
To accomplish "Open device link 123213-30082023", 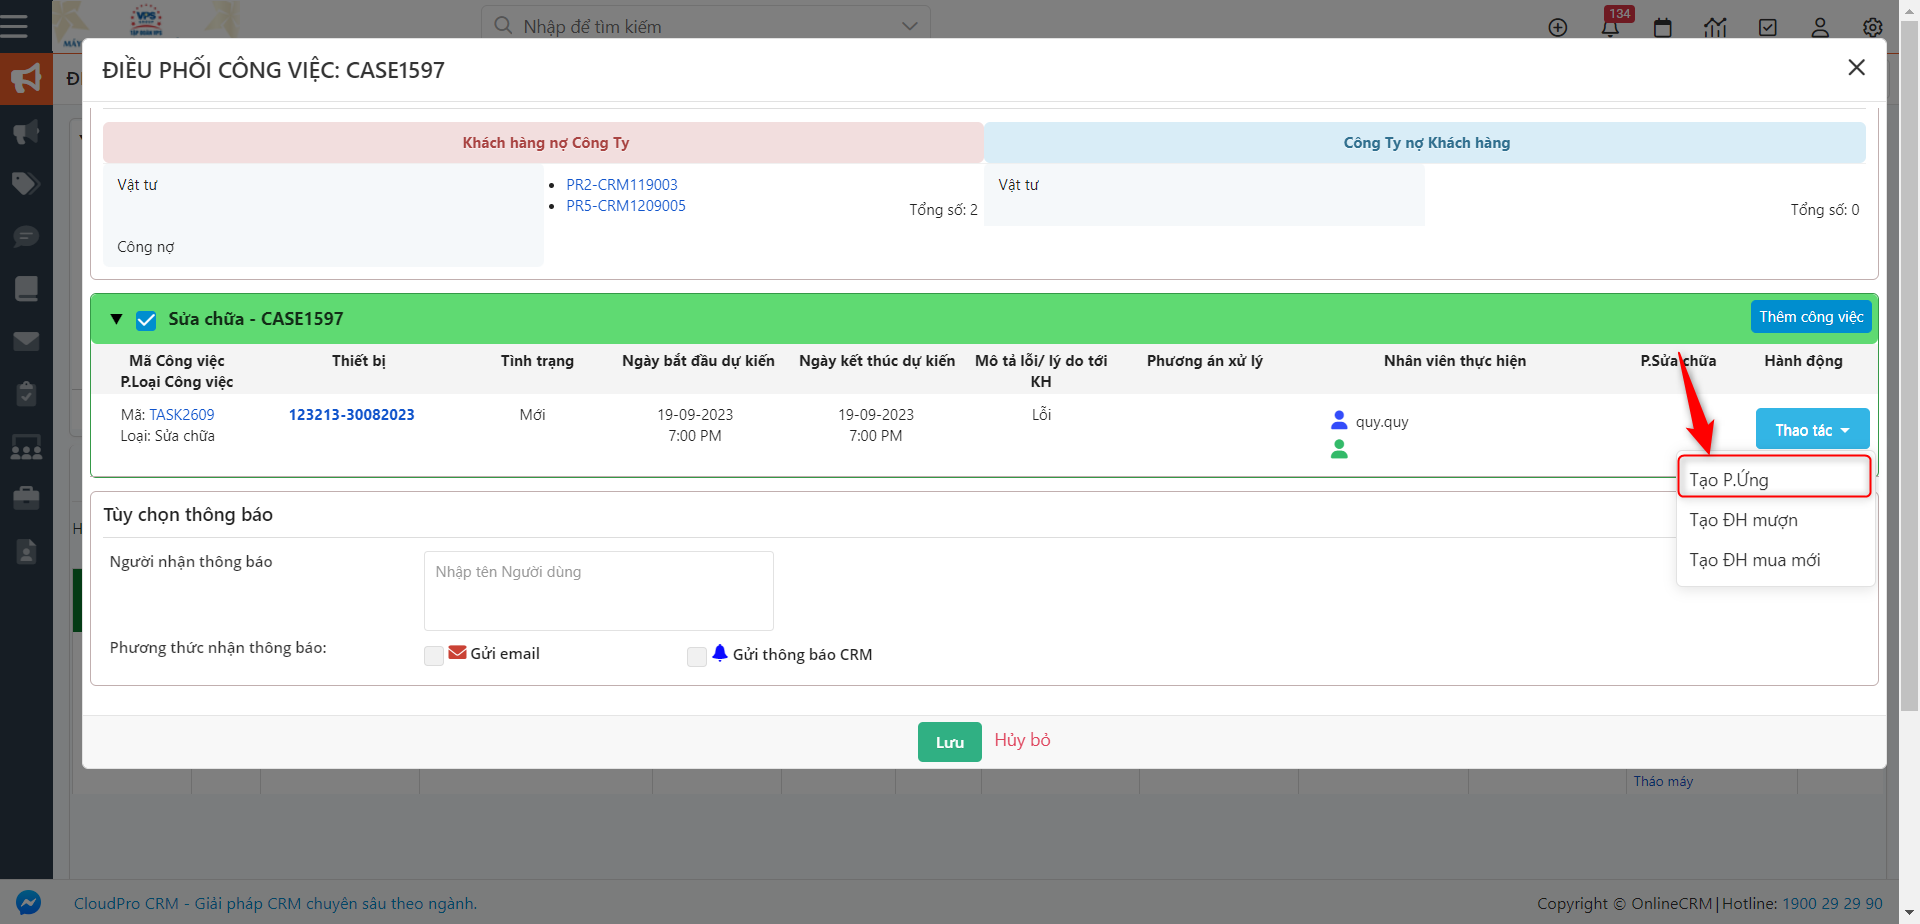I will click(x=351, y=414).
